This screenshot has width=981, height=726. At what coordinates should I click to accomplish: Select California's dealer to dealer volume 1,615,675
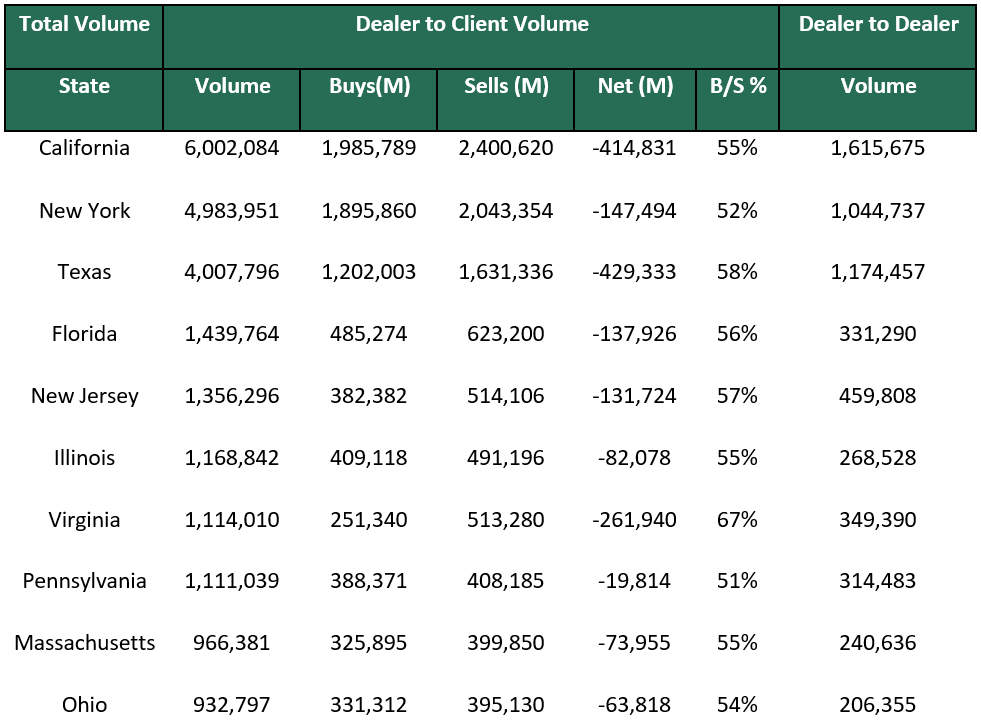(x=878, y=148)
